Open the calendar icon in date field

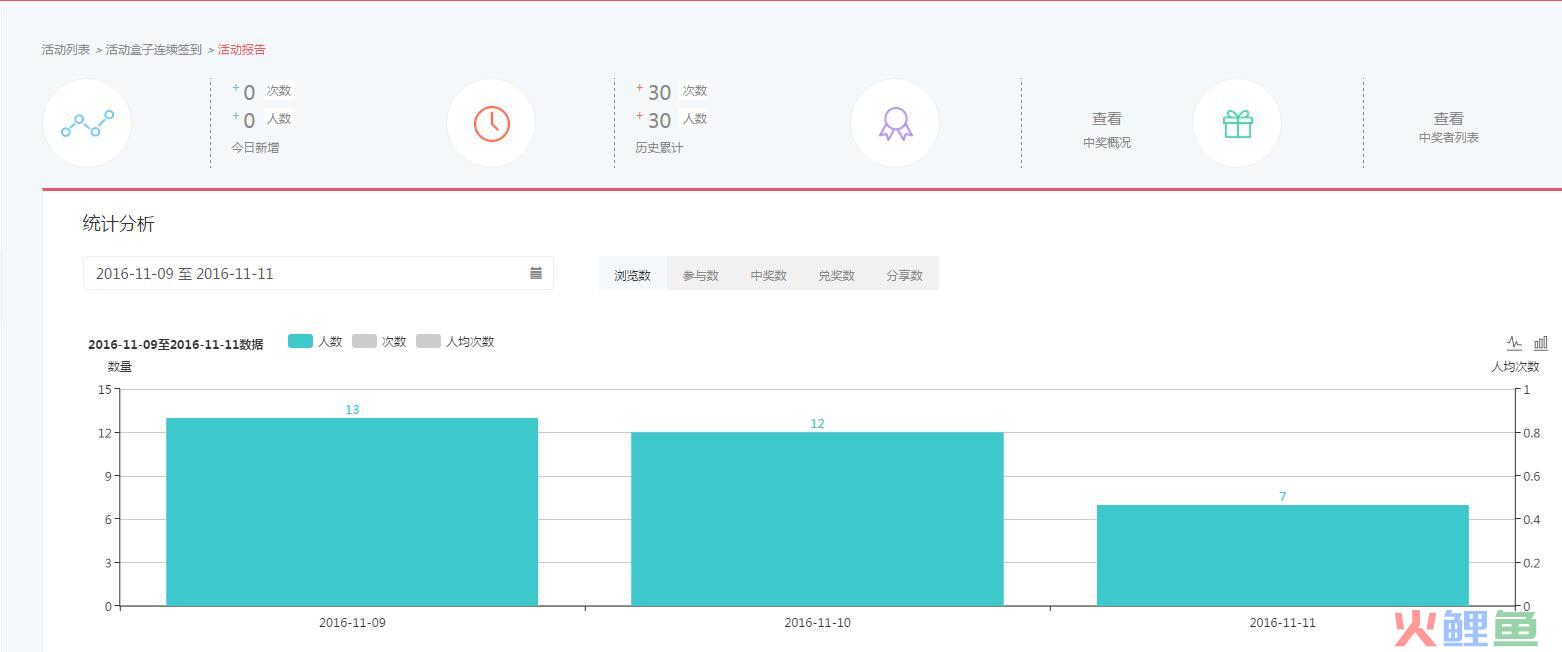536,273
